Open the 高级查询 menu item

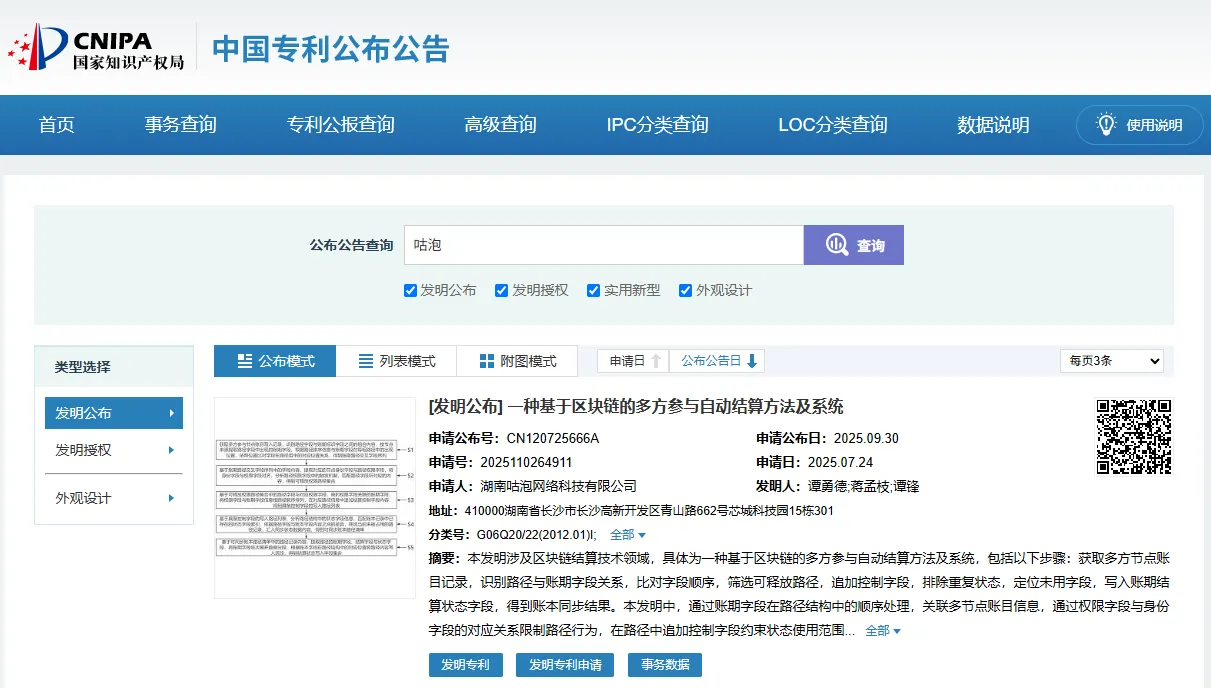(501, 124)
